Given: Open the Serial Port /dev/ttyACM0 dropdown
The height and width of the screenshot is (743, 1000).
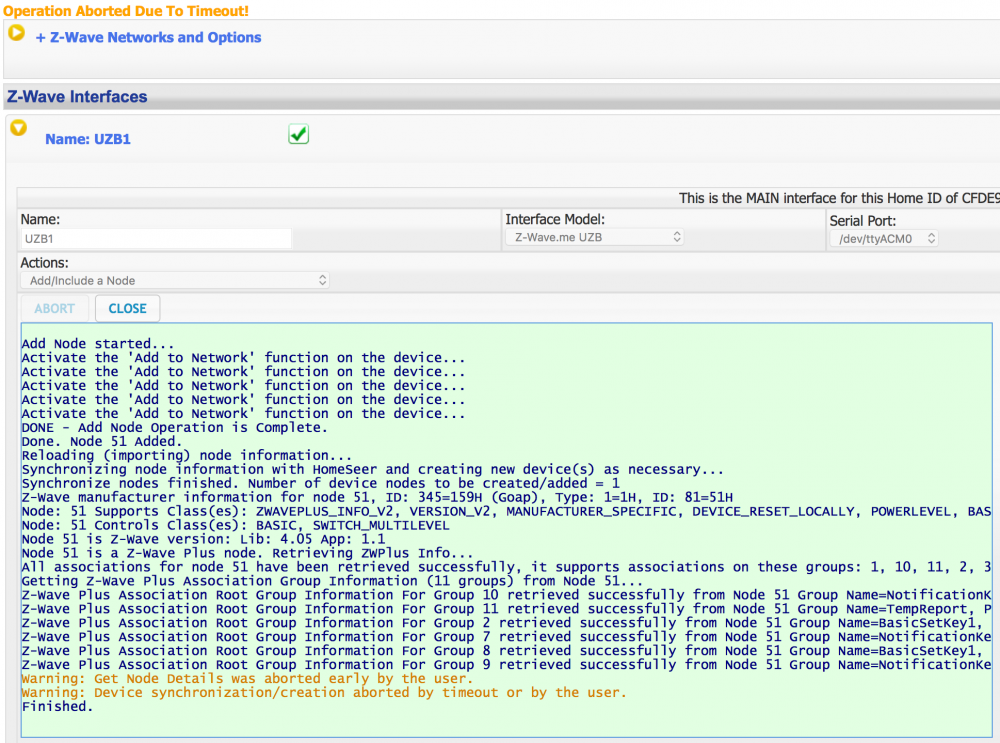Looking at the screenshot, I should [x=883, y=238].
